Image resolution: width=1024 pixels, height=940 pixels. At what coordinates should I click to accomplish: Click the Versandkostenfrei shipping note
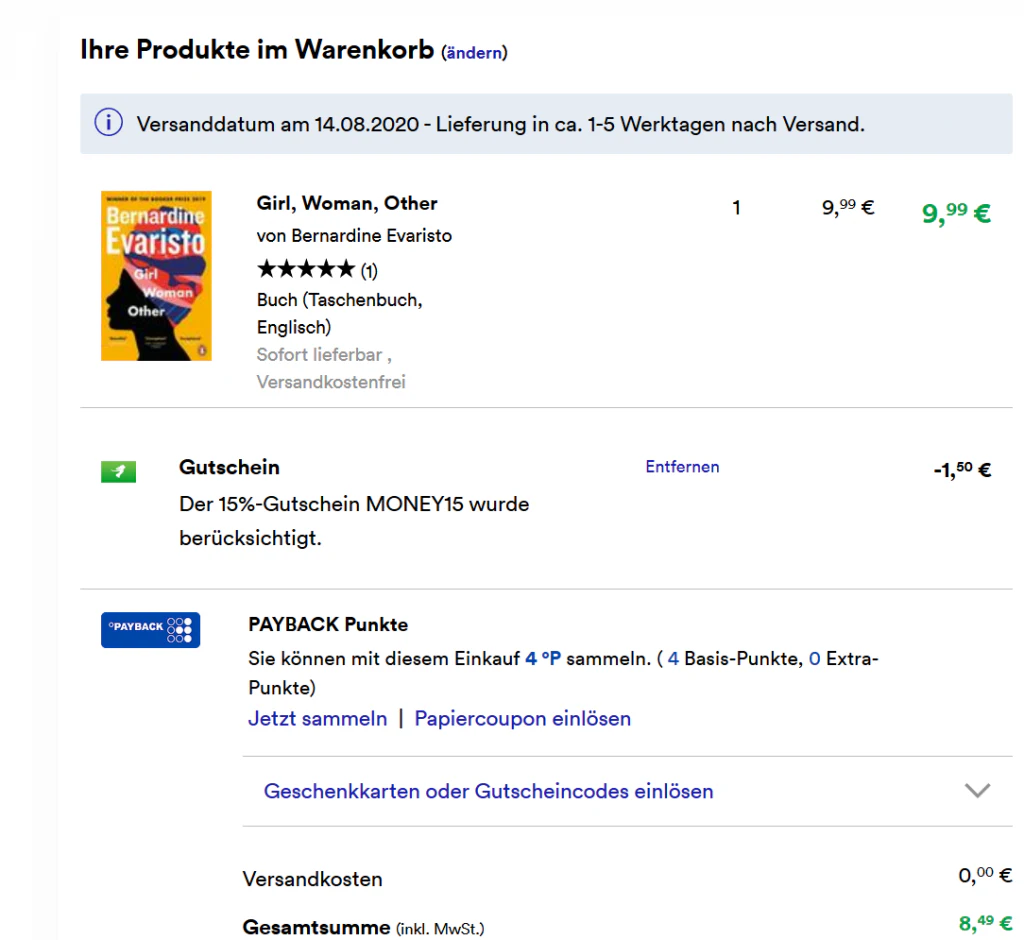coord(331,381)
